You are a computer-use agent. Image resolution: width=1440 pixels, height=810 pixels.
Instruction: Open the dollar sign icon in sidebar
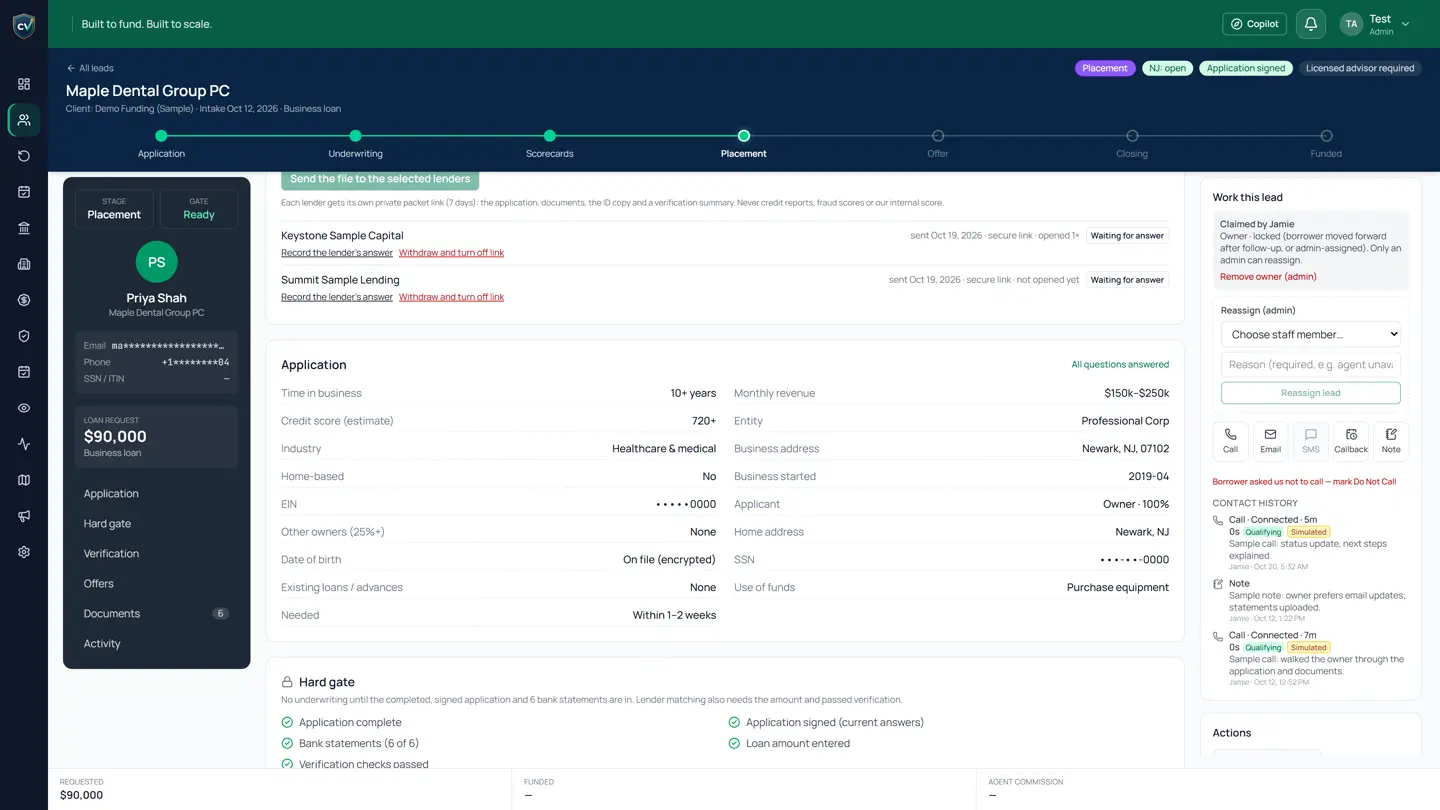pos(24,300)
